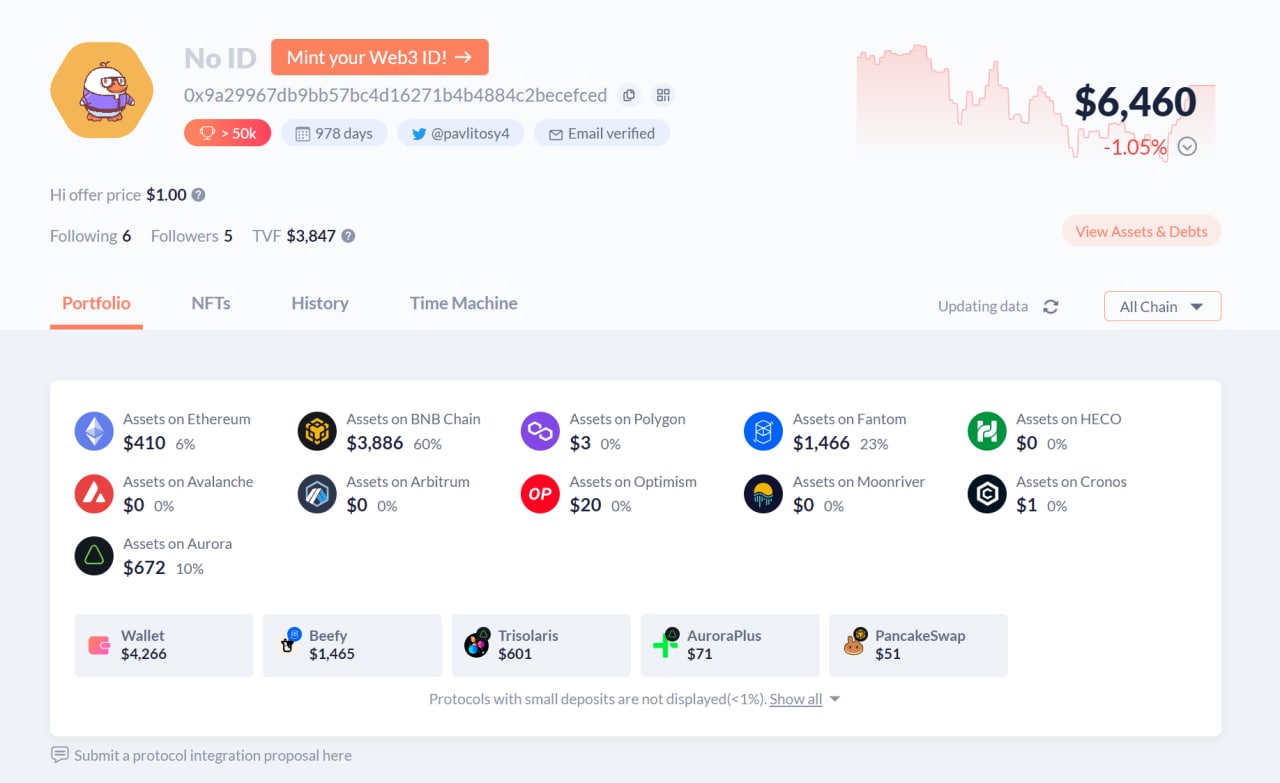Click the duck profile avatar
The image size is (1280, 783).
click(x=102, y=90)
